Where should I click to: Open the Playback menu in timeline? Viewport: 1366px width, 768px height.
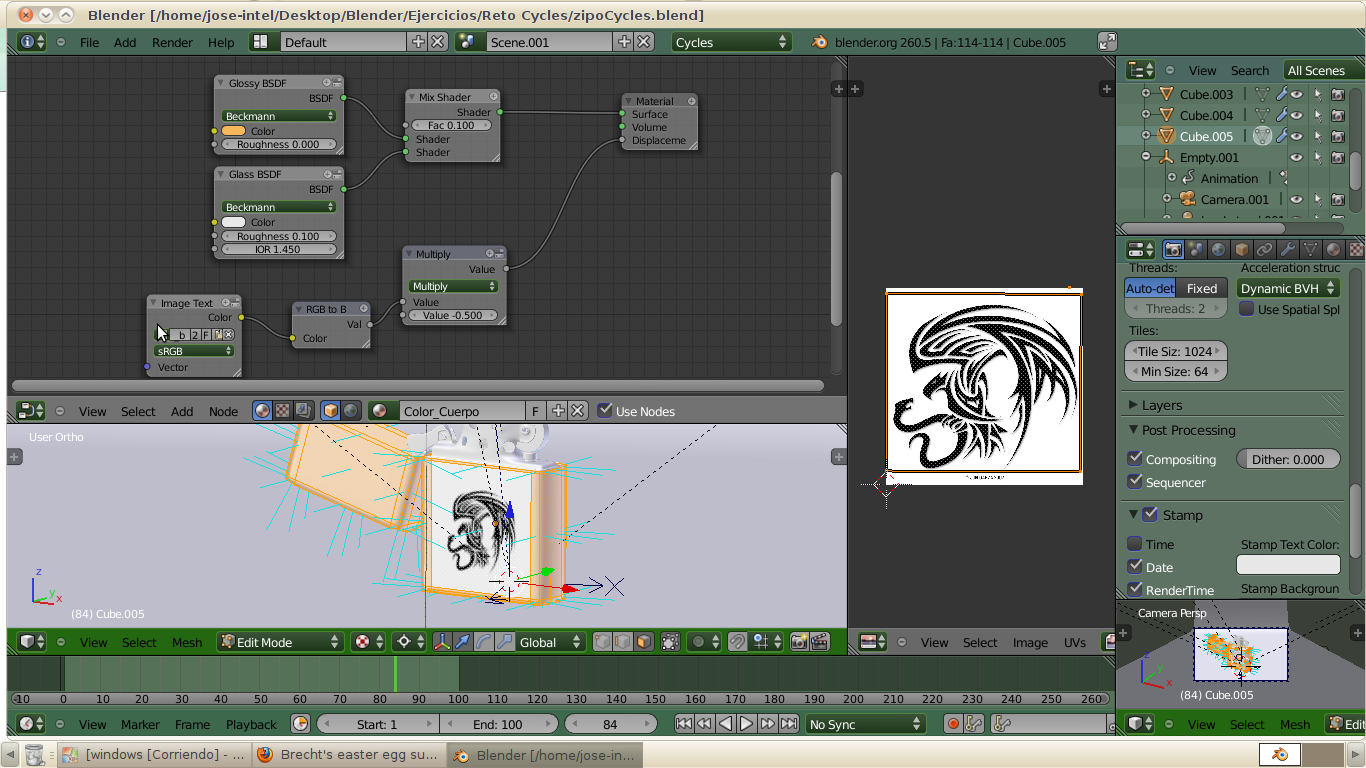coord(251,724)
